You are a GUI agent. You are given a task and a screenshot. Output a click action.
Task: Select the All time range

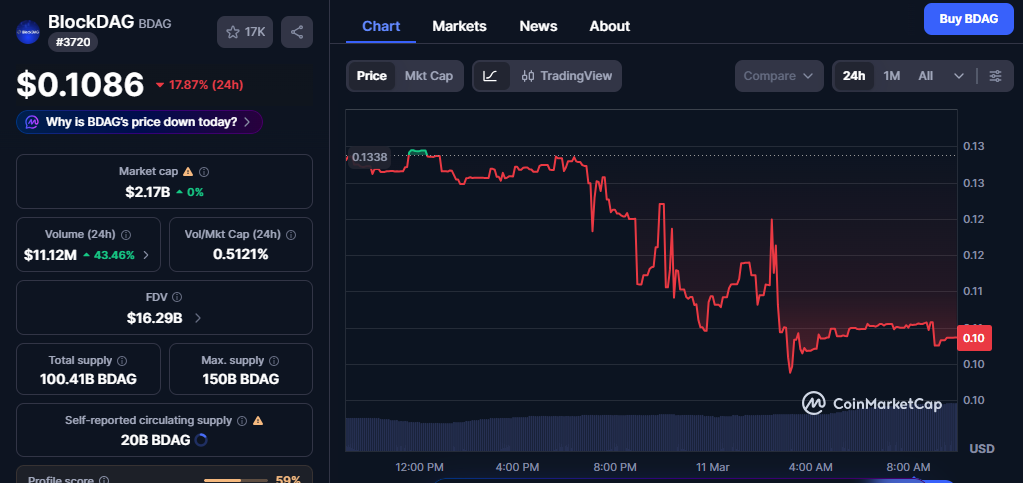click(926, 76)
